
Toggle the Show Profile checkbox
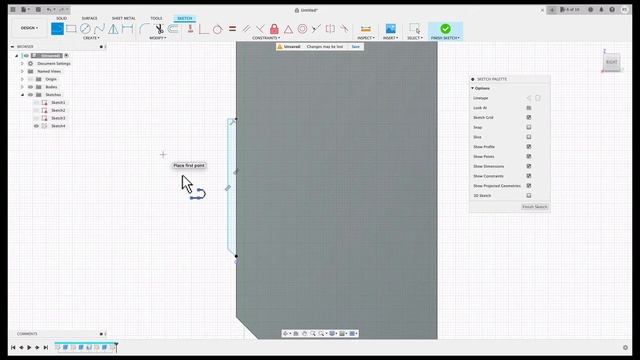(529, 147)
